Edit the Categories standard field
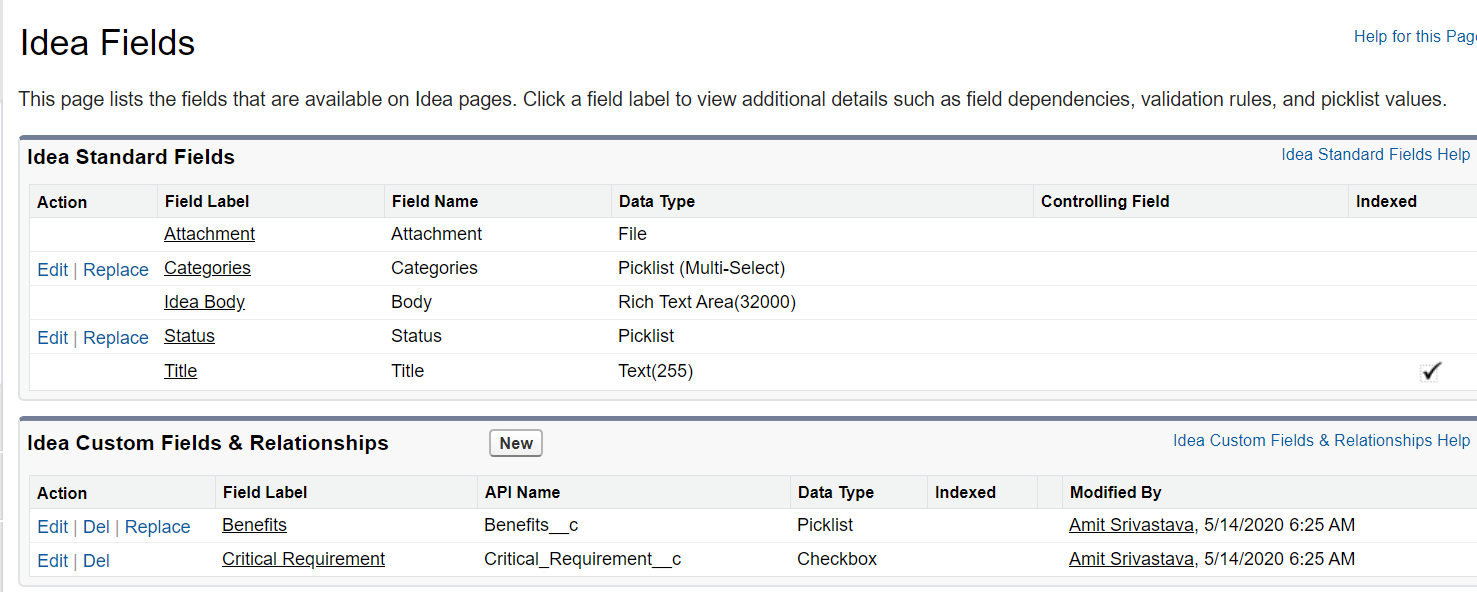Viewport: 1477px width, 592px height. [x=52, y=270]
